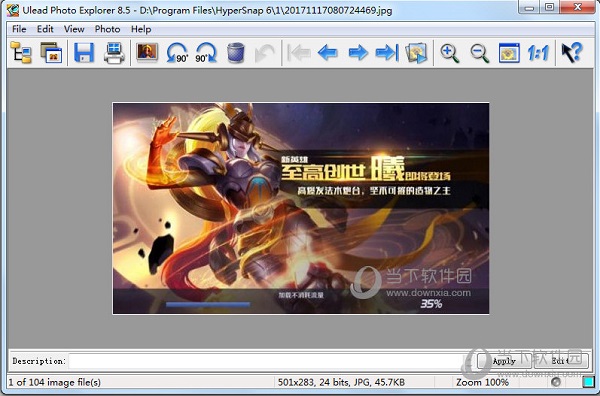Show image at 1:1 actual size

tap(538, 53)
